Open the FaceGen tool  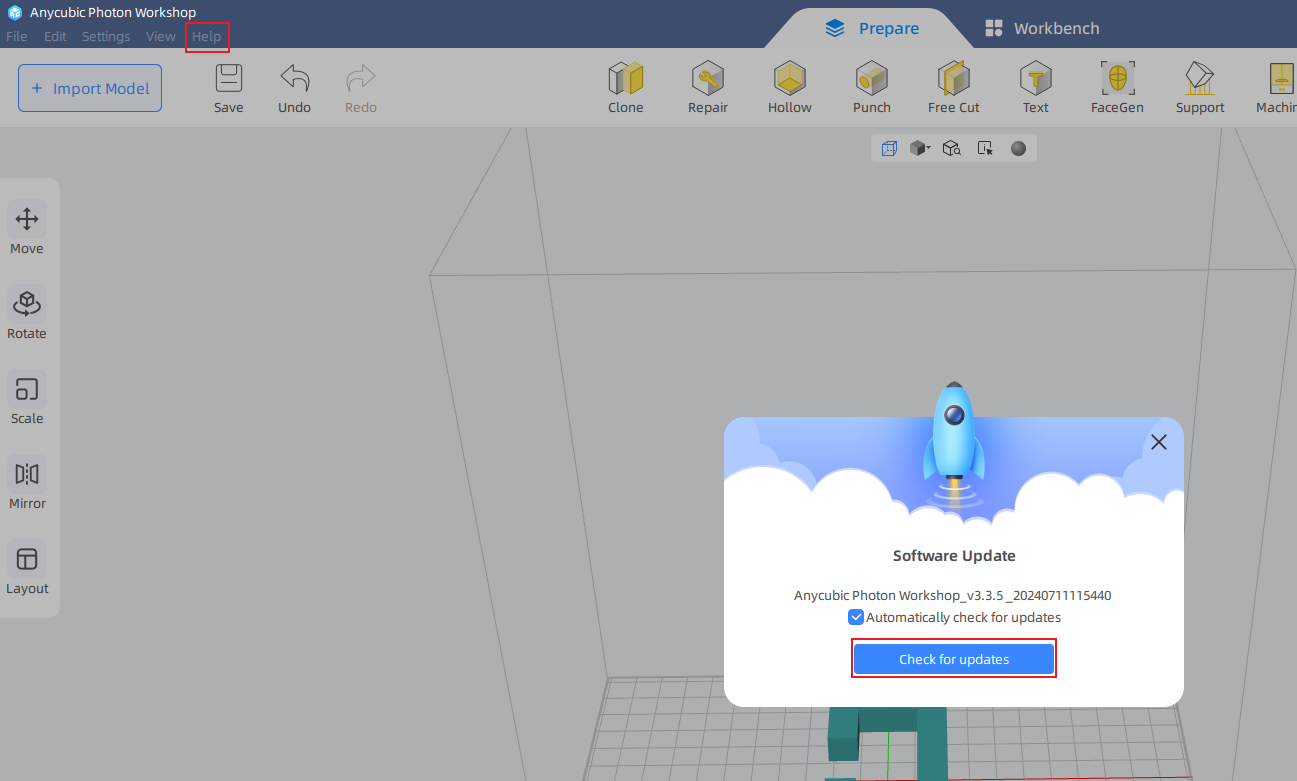[1117, 88]
